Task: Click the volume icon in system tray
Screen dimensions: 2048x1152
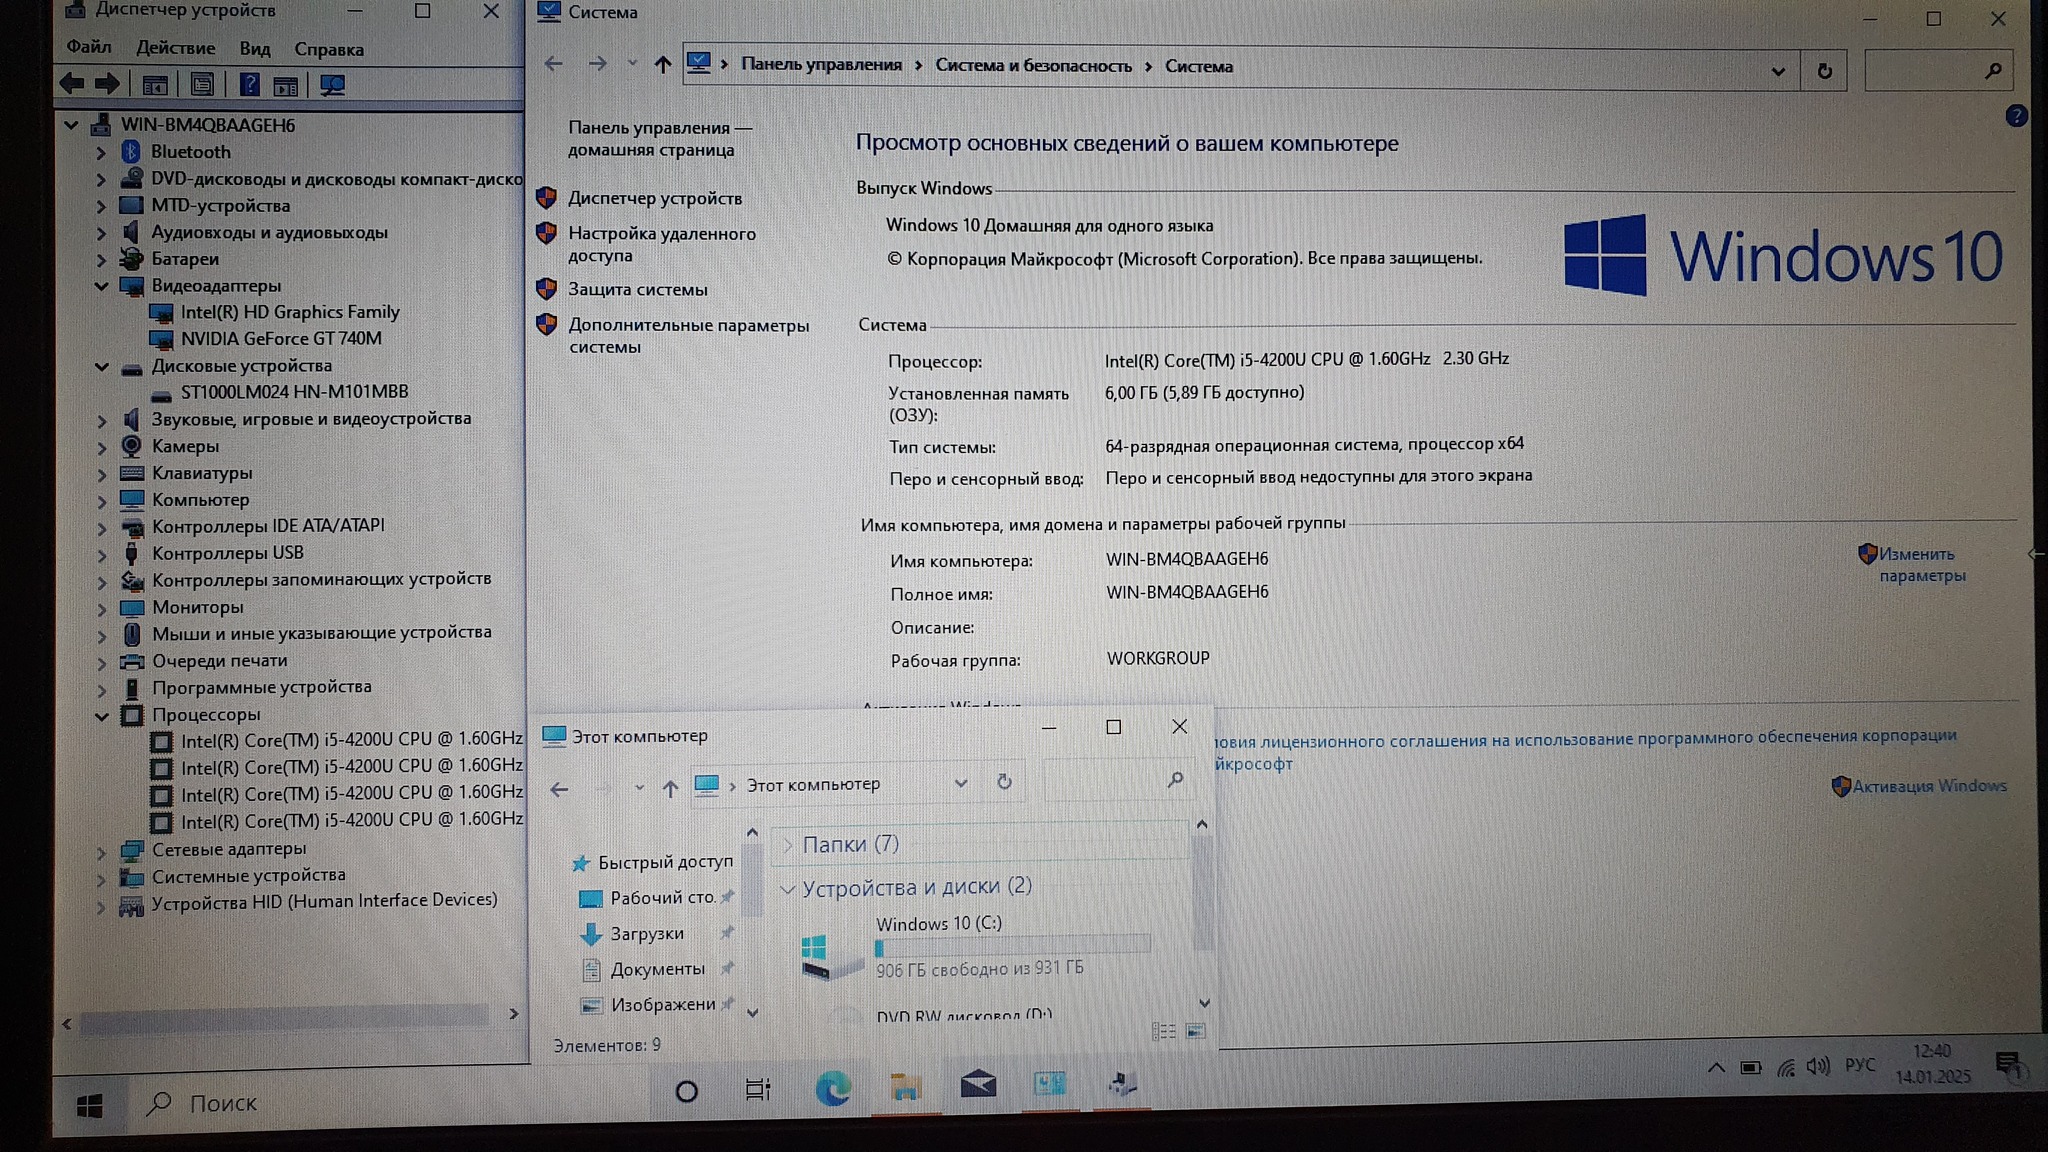Action: [1817, 1066]
